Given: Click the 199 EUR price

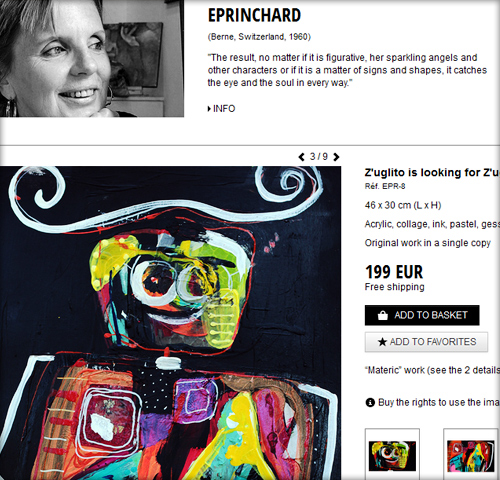Looking at the screenshot, I should click(394, 272).
